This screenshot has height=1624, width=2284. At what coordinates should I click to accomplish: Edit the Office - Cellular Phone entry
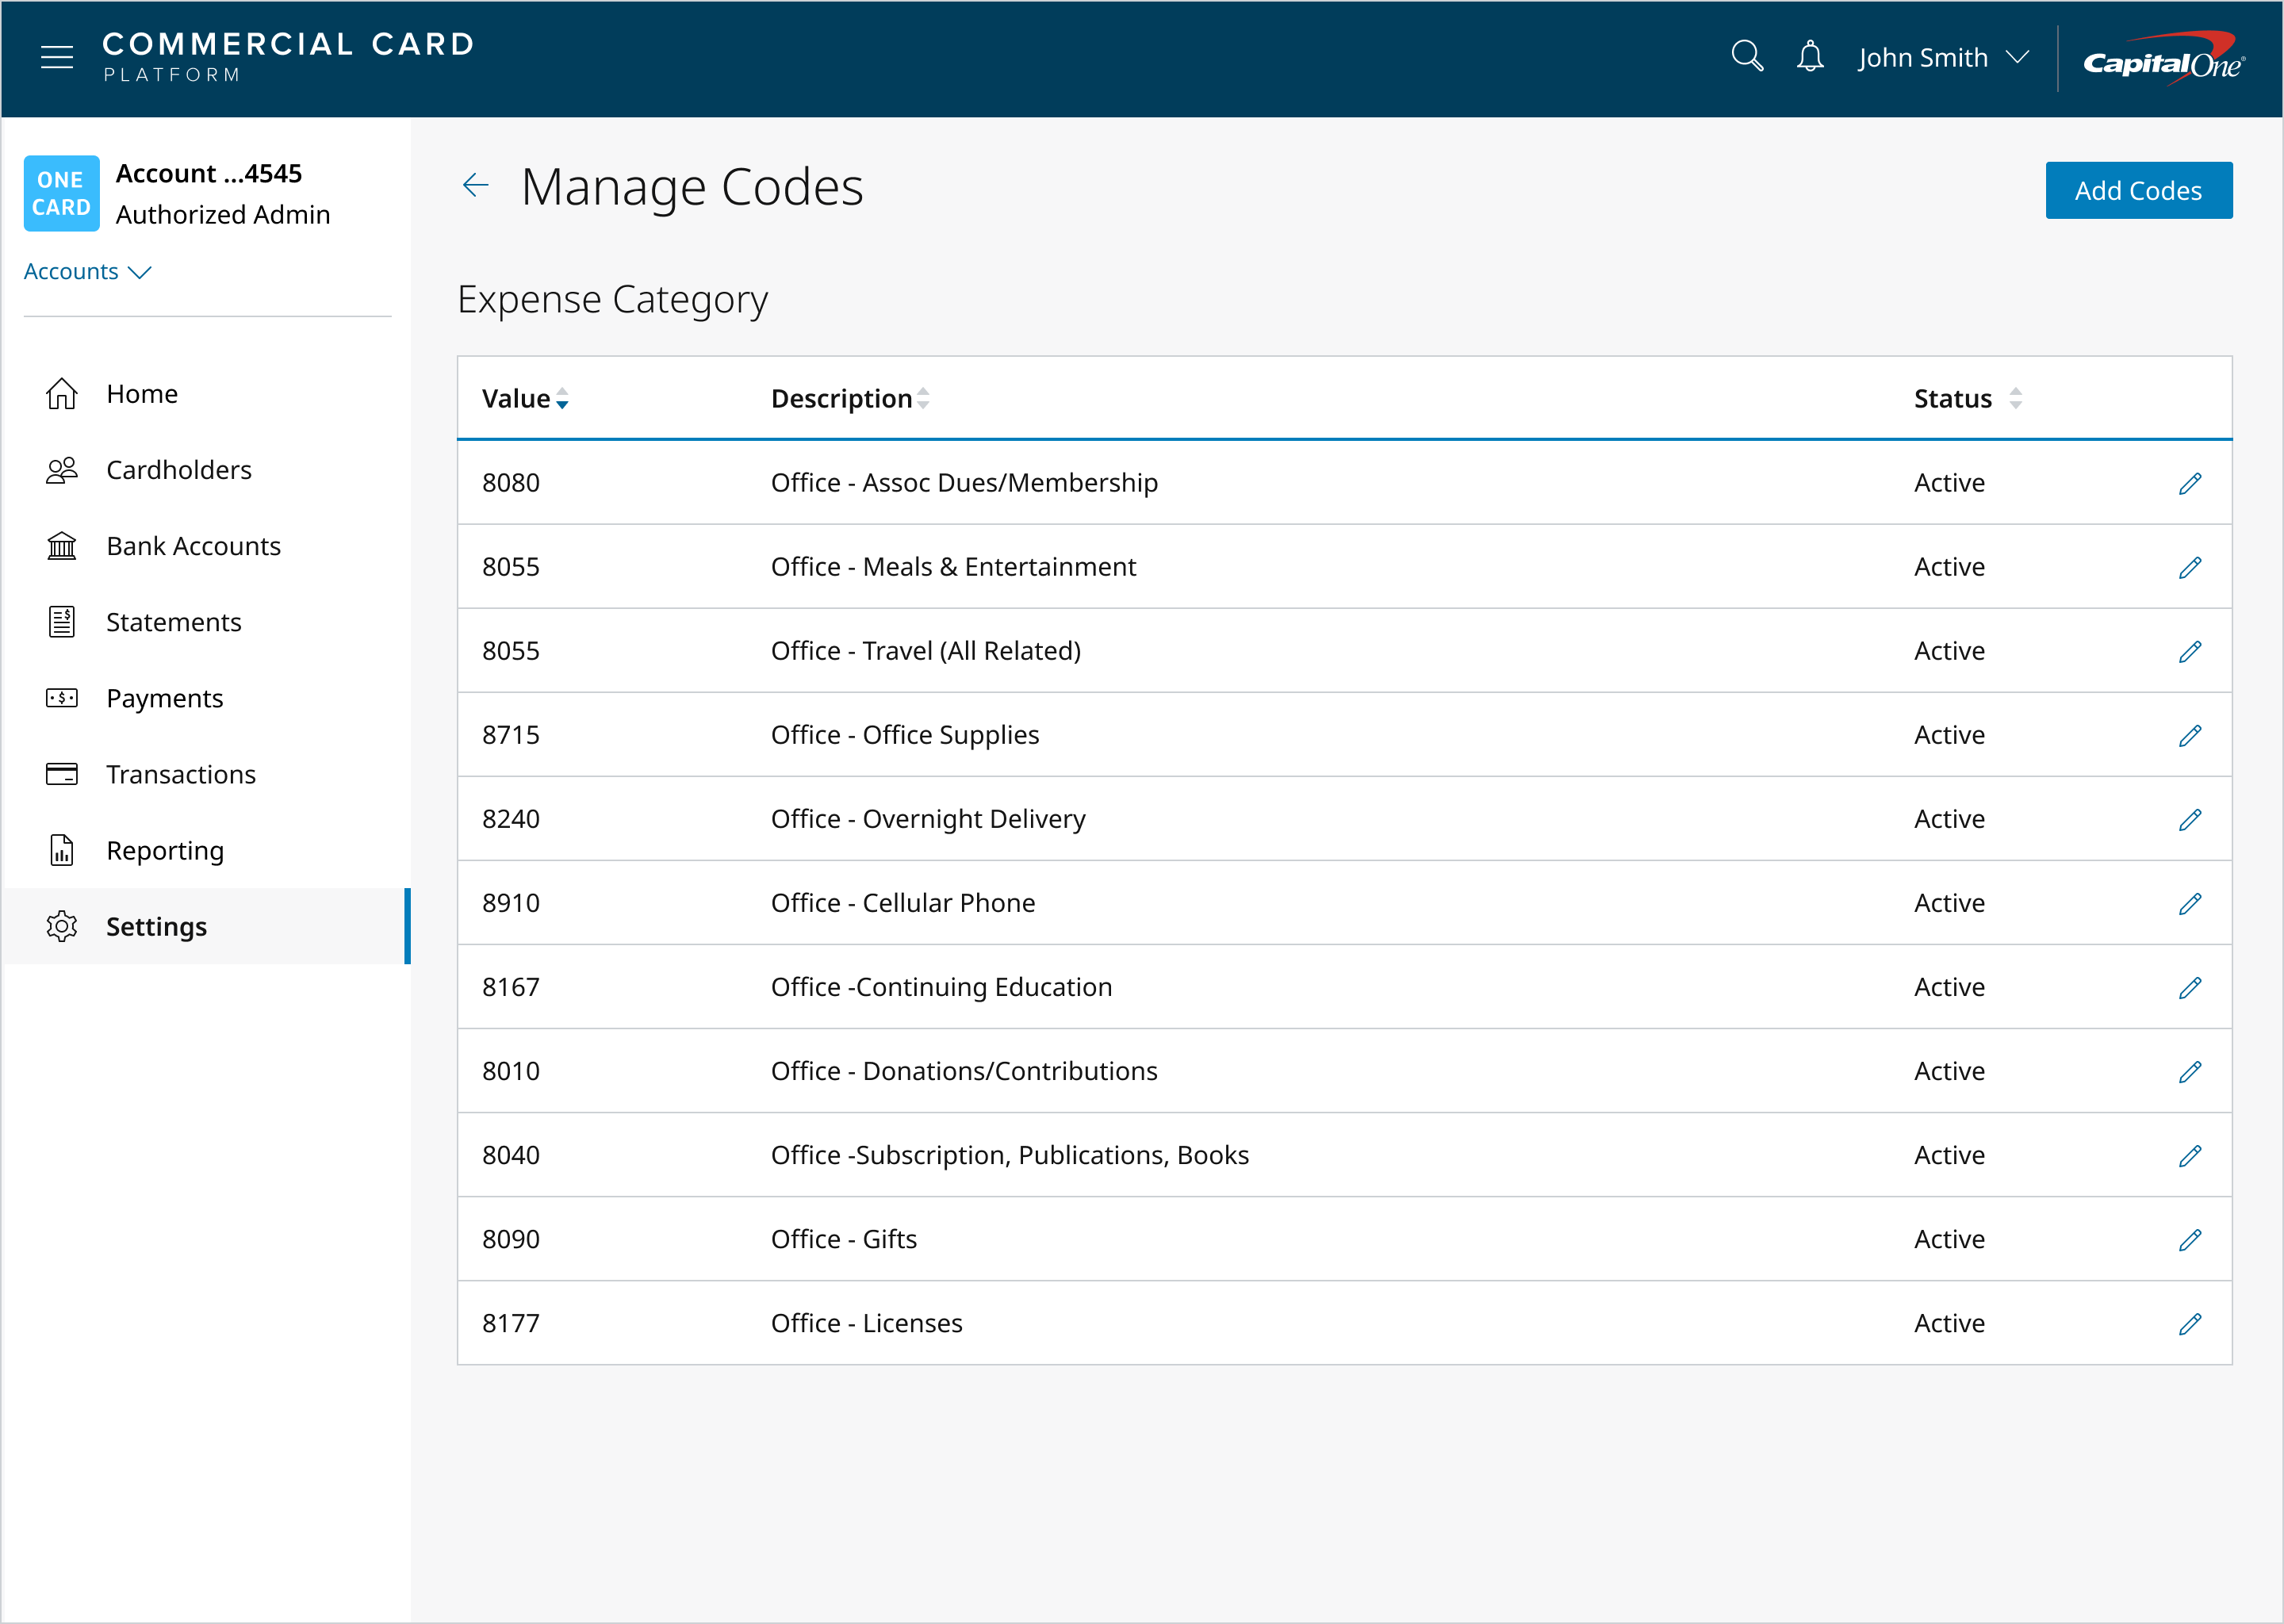(x=2190, y=903)
